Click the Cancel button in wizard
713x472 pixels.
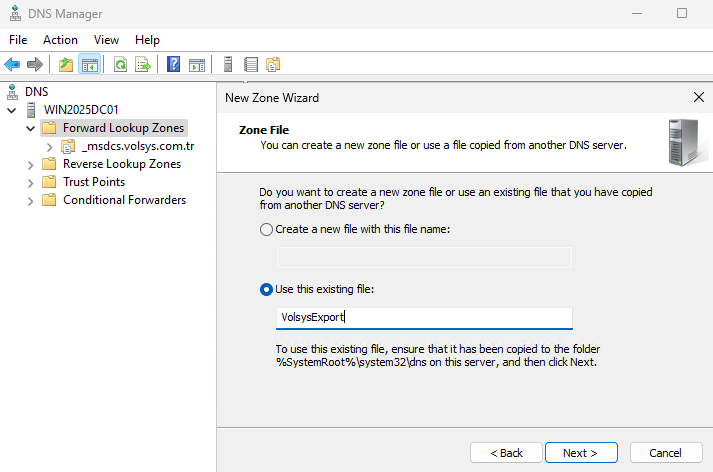pyautogui.click(x=665, y=453)
